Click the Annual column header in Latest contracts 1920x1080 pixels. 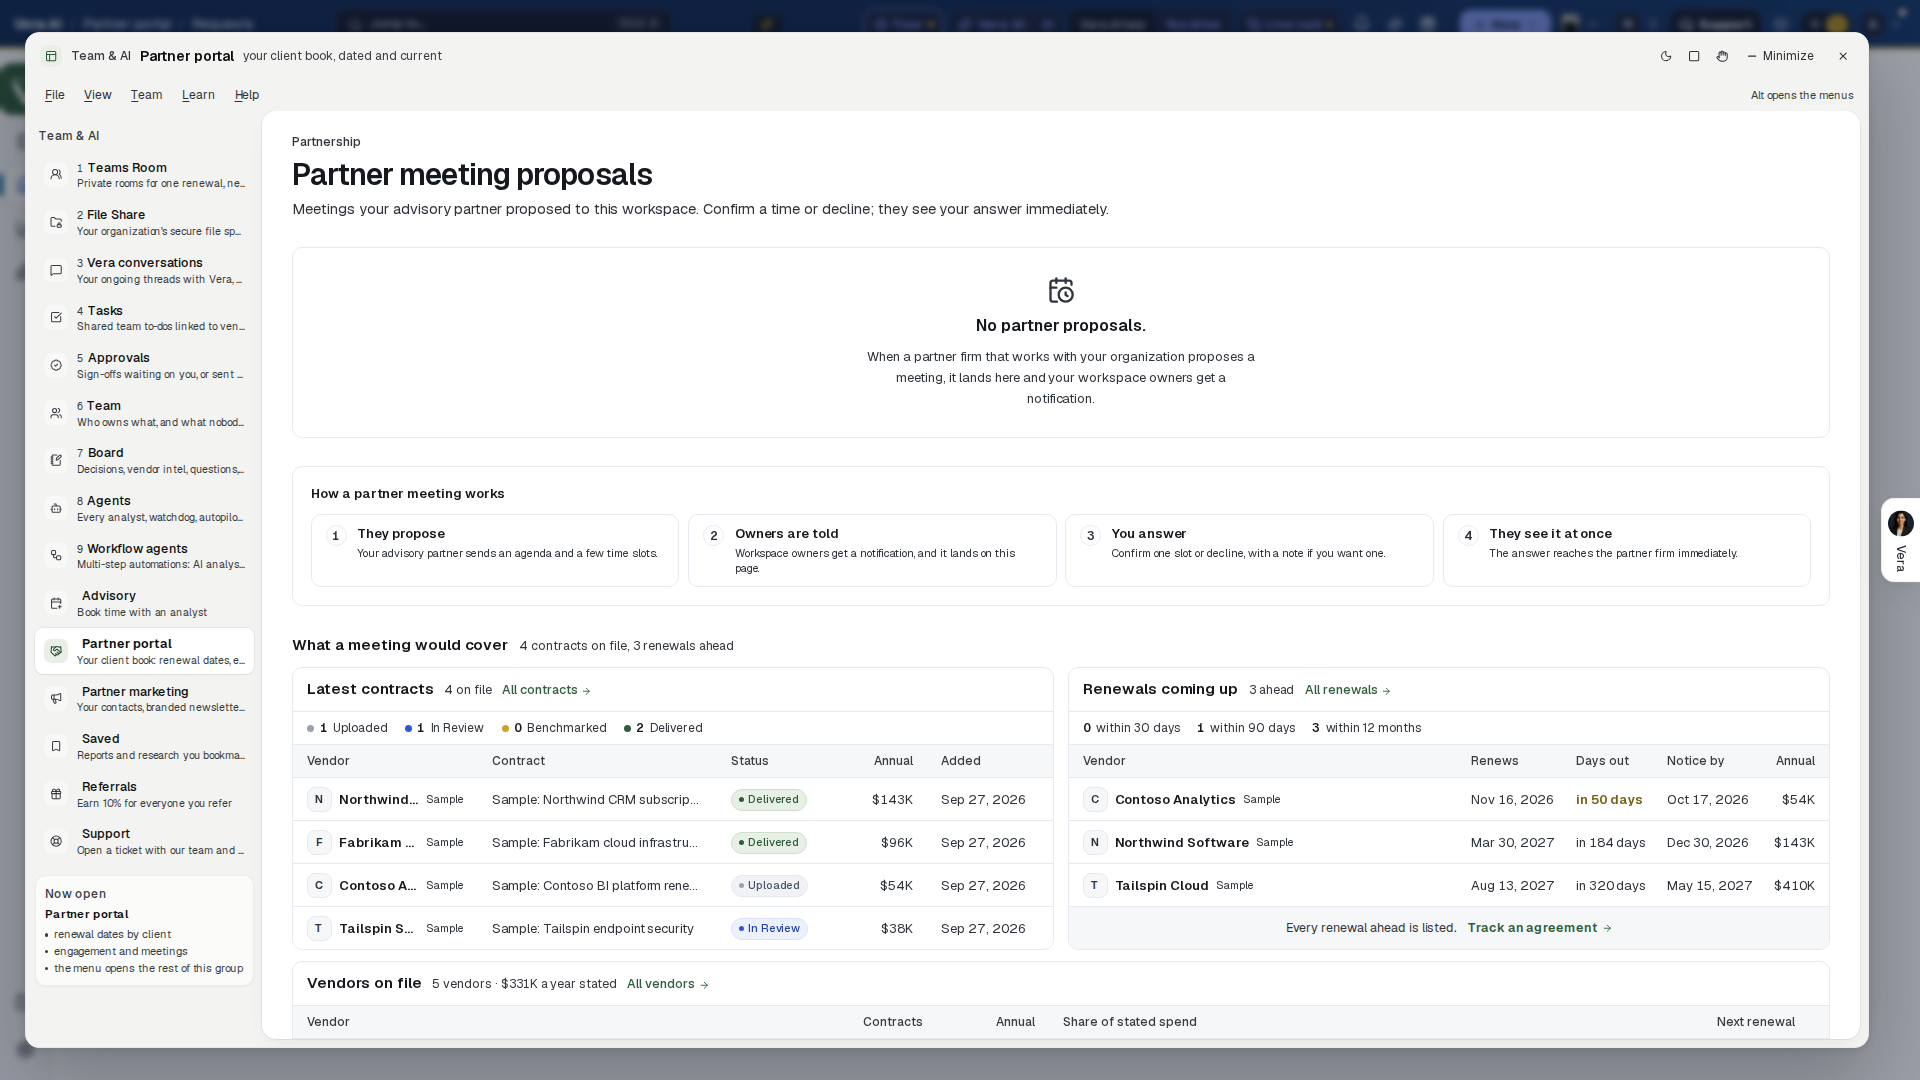pyautogui.click(x=893, y=761)
